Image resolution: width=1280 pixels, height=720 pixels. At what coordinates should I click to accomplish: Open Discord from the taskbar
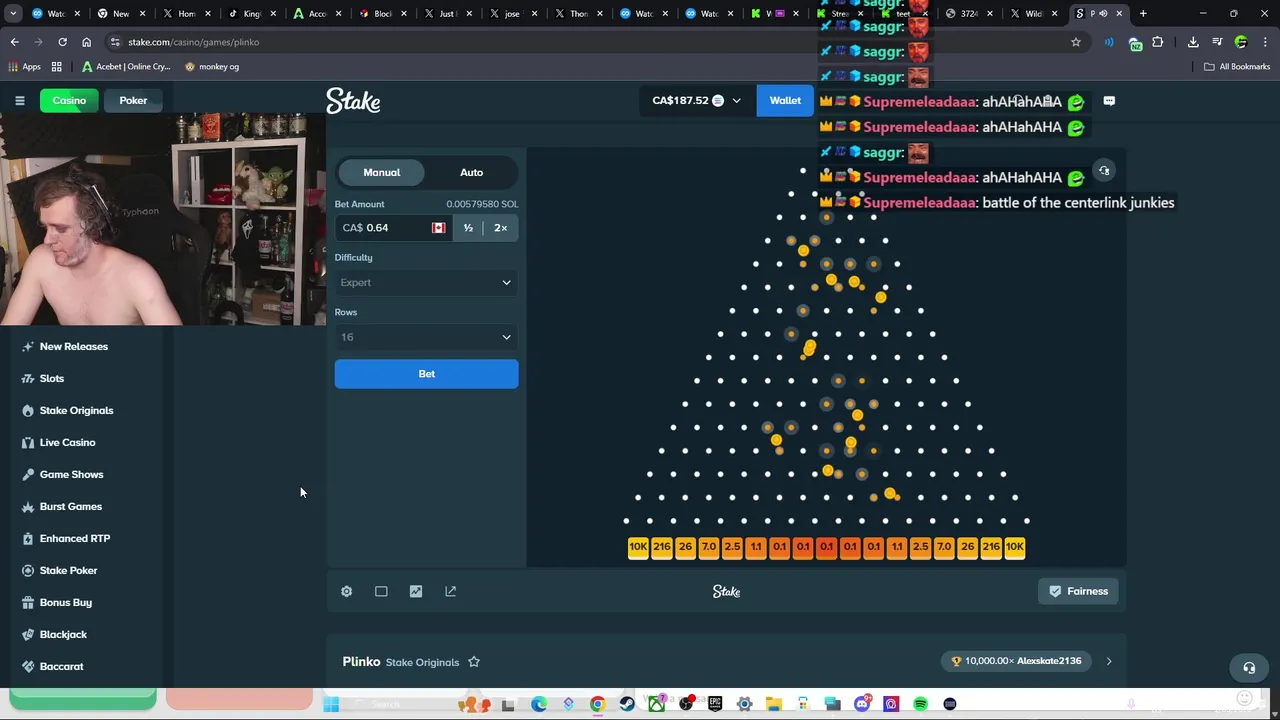[x=862, y=704]
